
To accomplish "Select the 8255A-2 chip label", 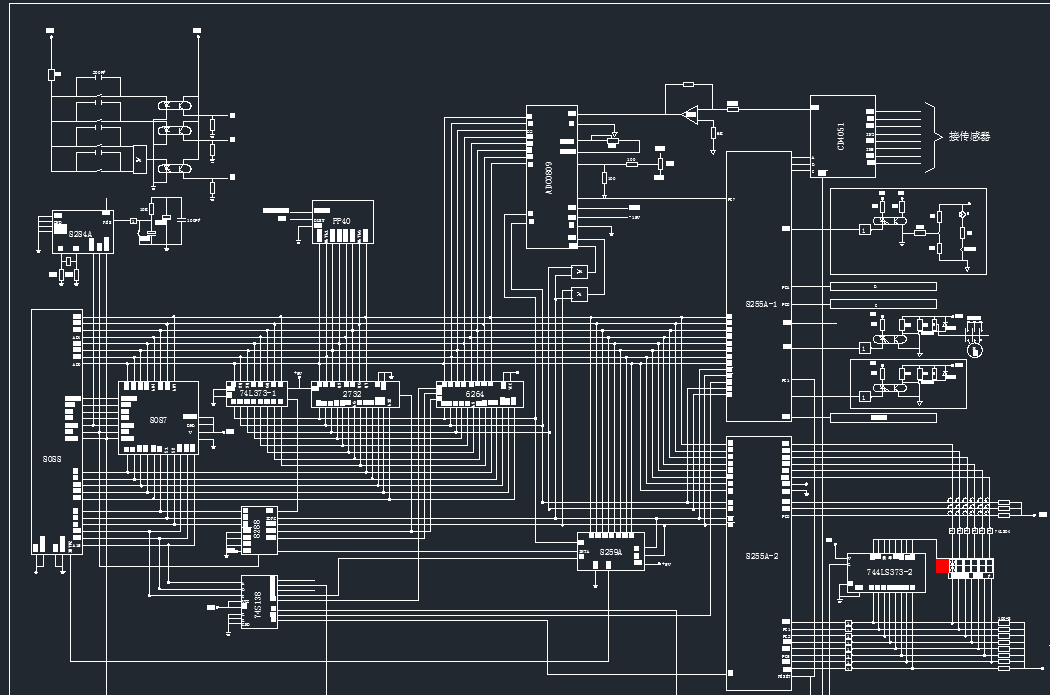I will click(761, 556).
